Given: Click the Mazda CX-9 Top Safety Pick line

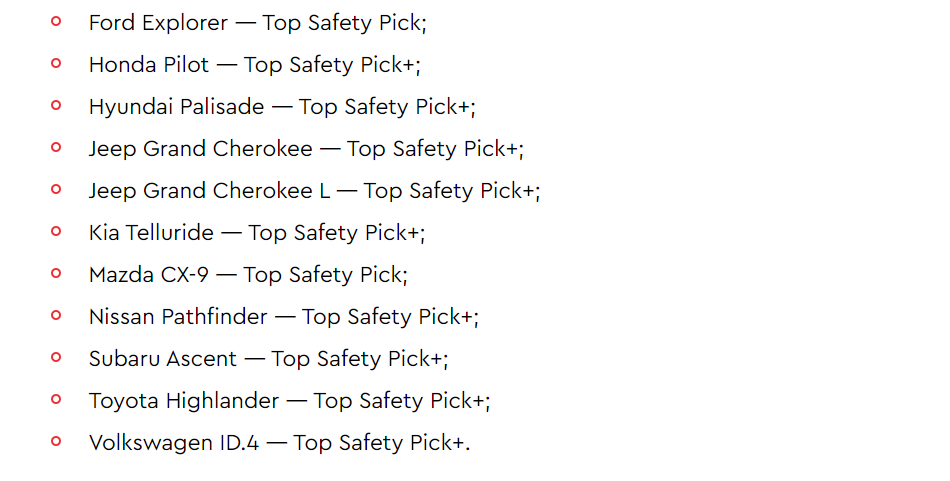Looking at the screenshot, I should click(248, 275).
